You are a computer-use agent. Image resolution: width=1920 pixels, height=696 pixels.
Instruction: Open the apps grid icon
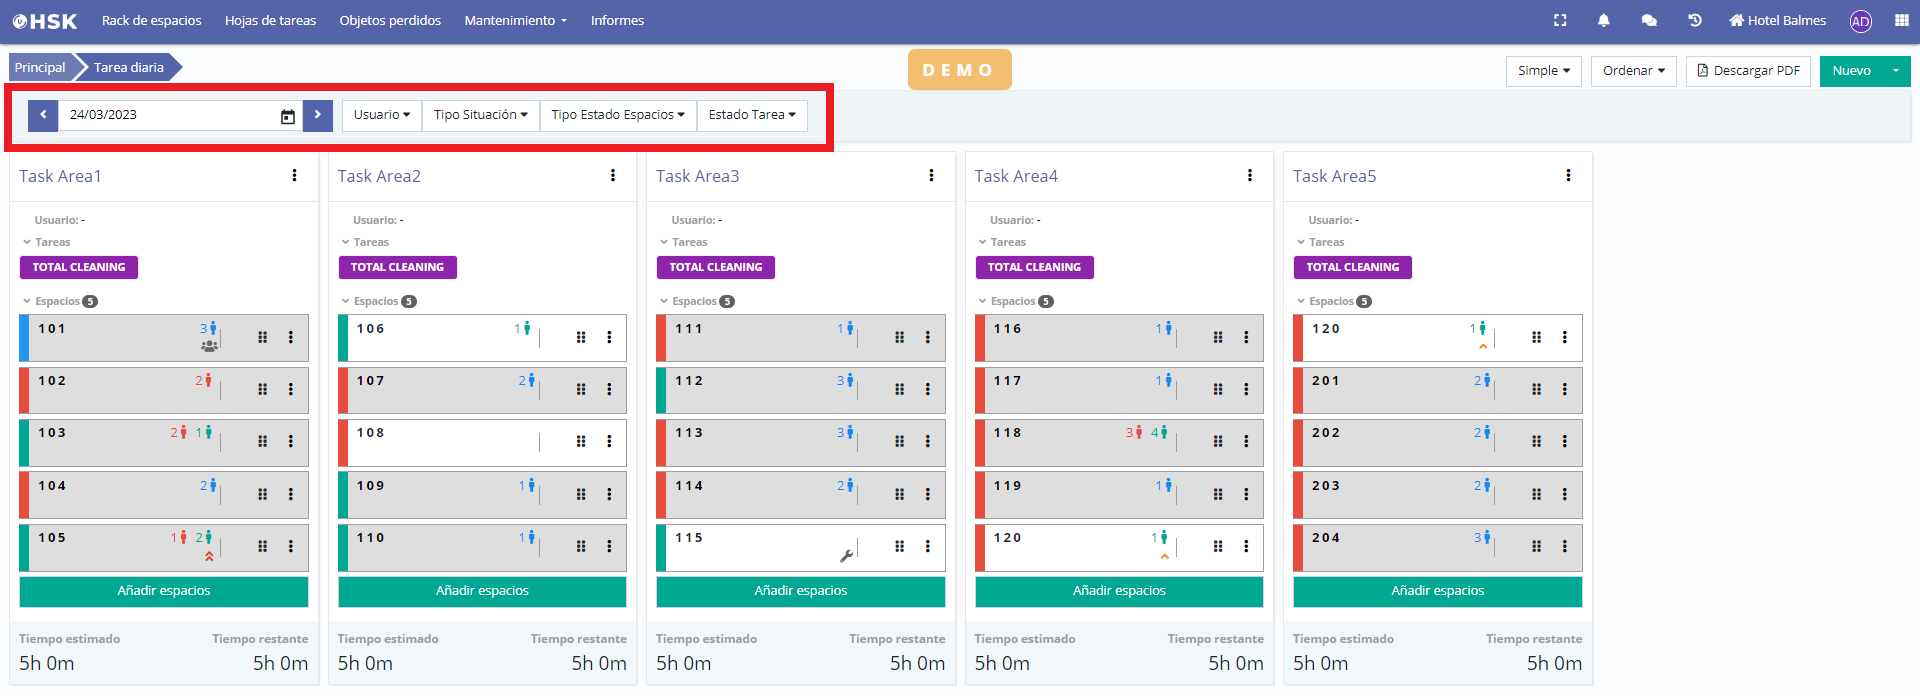coord(1901,20)
